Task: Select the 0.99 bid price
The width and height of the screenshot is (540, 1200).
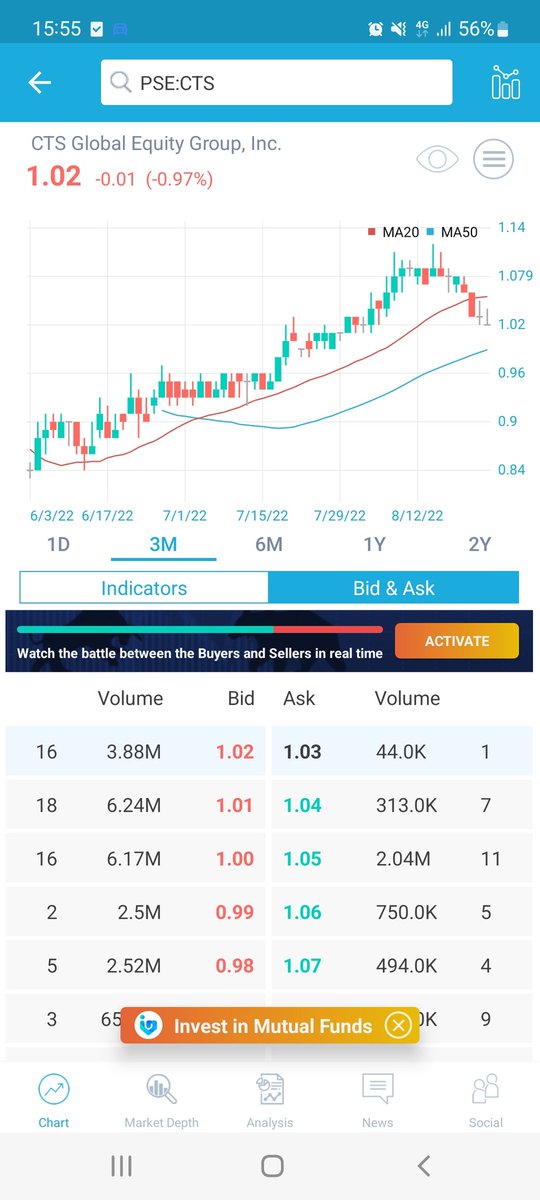Action: pyautogui.click(x=235, y=912)
